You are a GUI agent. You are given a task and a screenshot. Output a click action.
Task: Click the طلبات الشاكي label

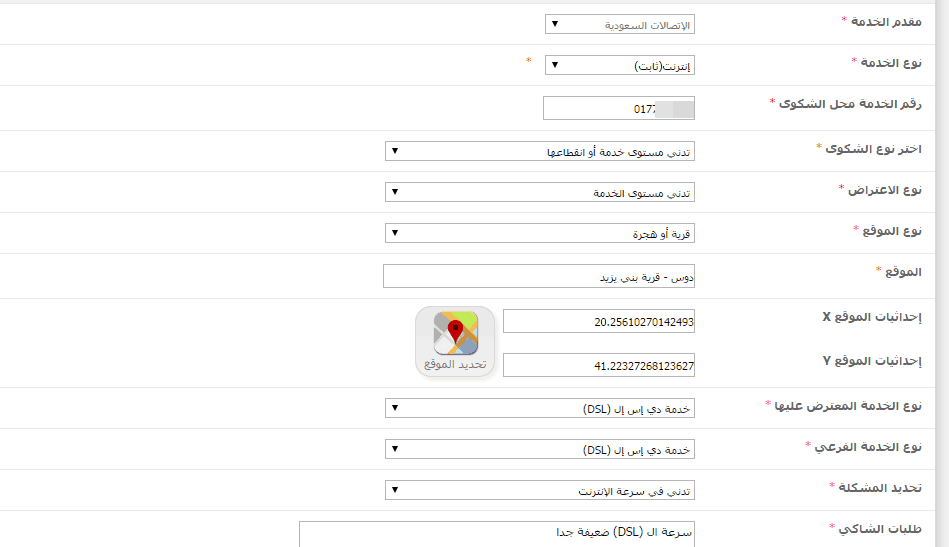(x=880, y=528)
